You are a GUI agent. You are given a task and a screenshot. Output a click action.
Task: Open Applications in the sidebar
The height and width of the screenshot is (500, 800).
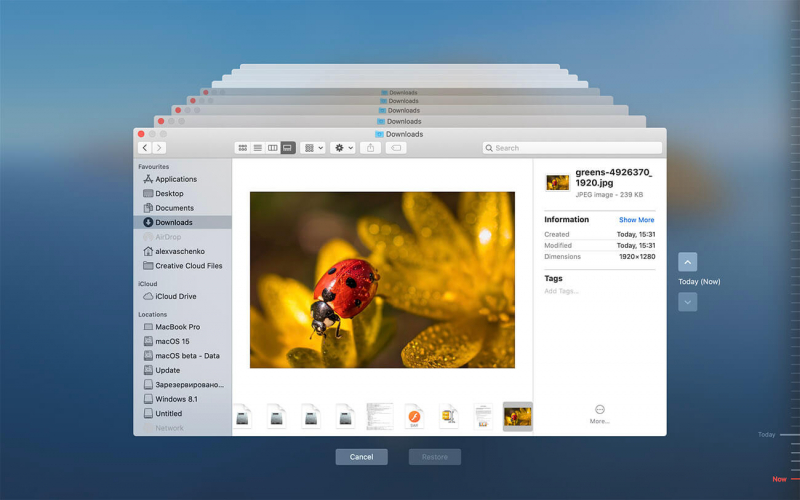pyautogui.click(x=175, y=179)
